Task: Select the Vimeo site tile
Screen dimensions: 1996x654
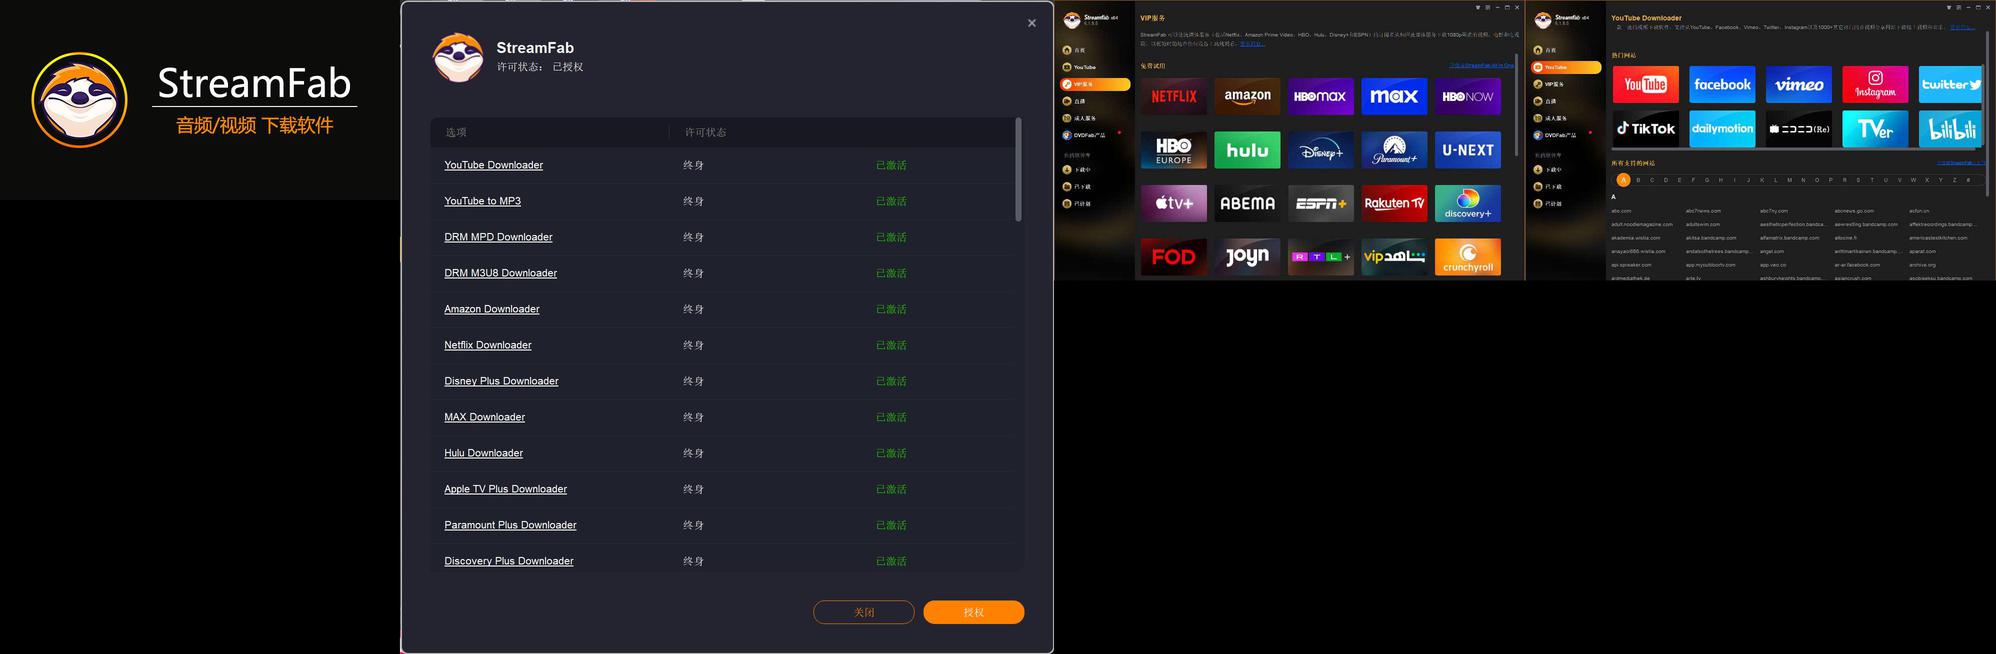Action: pyautogui.click(x=1798, y=85)
